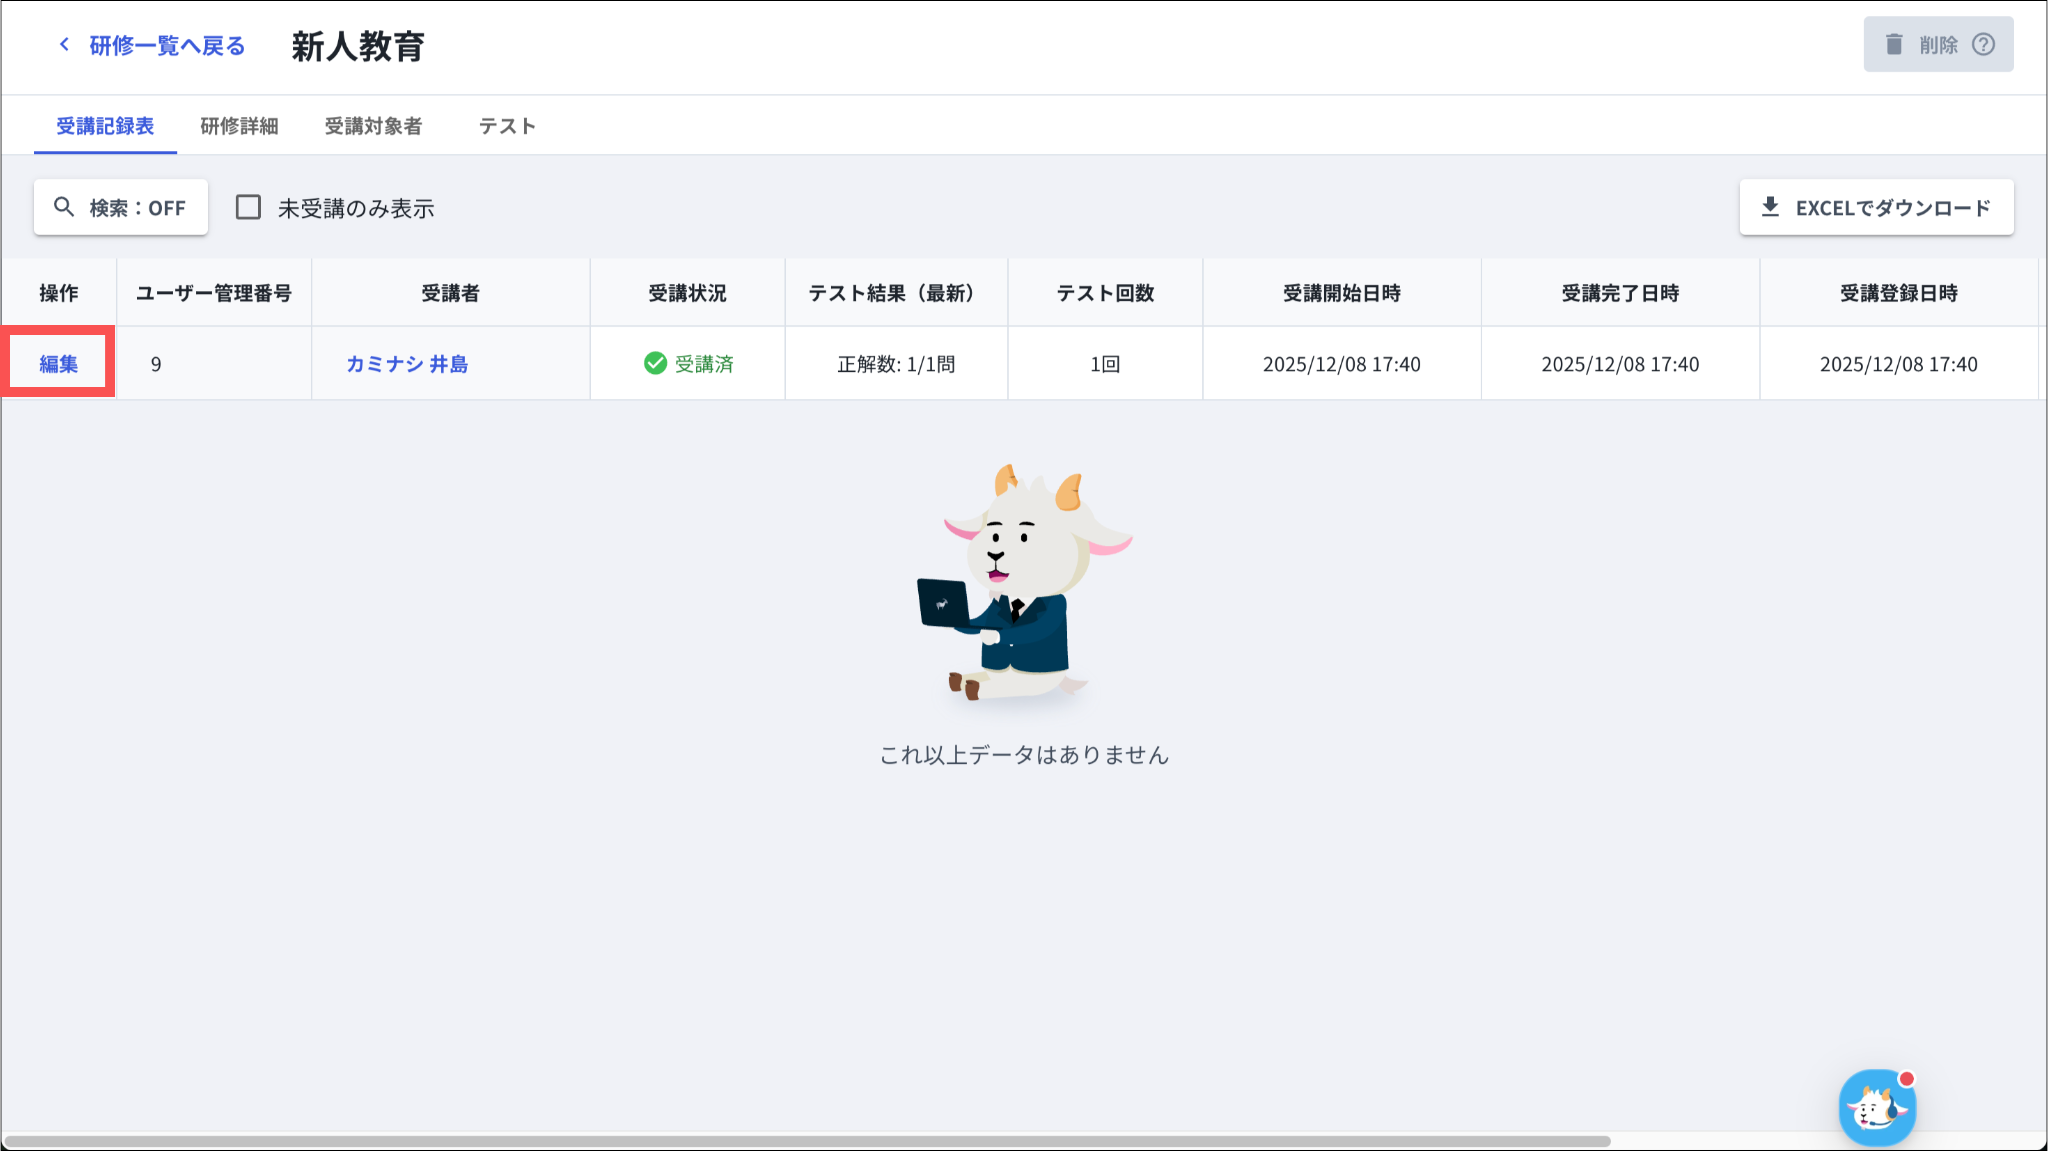This screenshot has height=1151, width=2048.
Task: Toggle the 検索：OFF search button
Action: (121, 207)
